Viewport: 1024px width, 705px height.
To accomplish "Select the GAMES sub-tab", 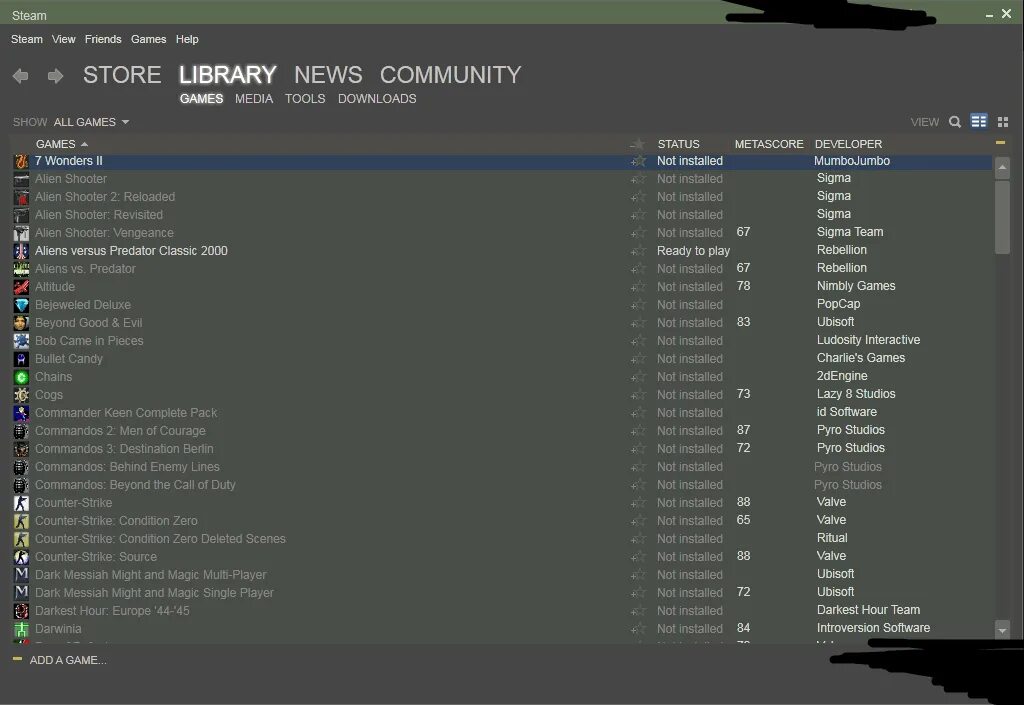I will (x=201, y=99).
